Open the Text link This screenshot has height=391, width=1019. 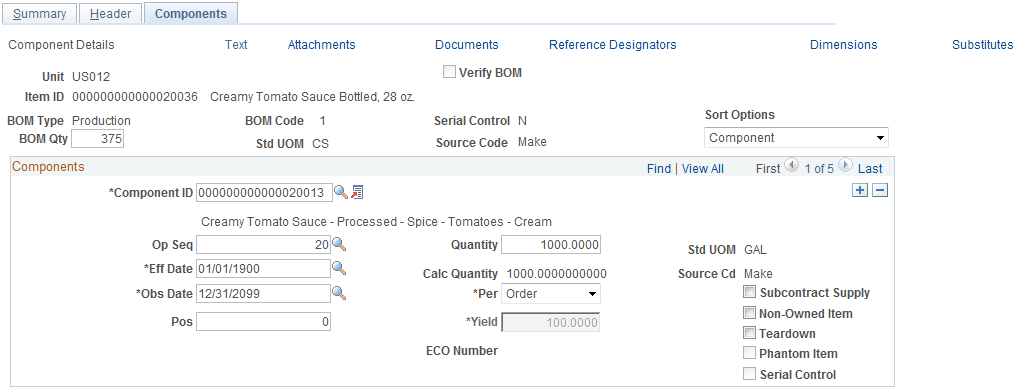(x=236, y=45)
